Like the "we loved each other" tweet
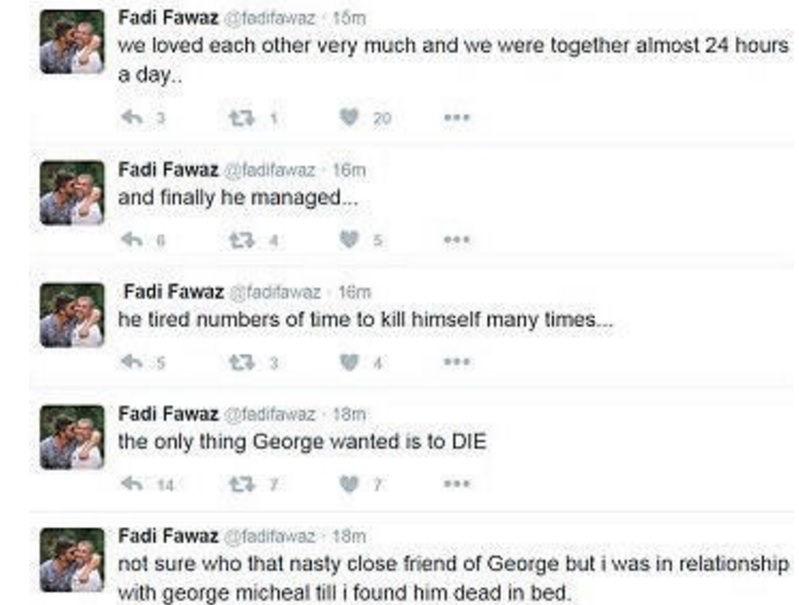799x605 pixels. pos(348,118)
